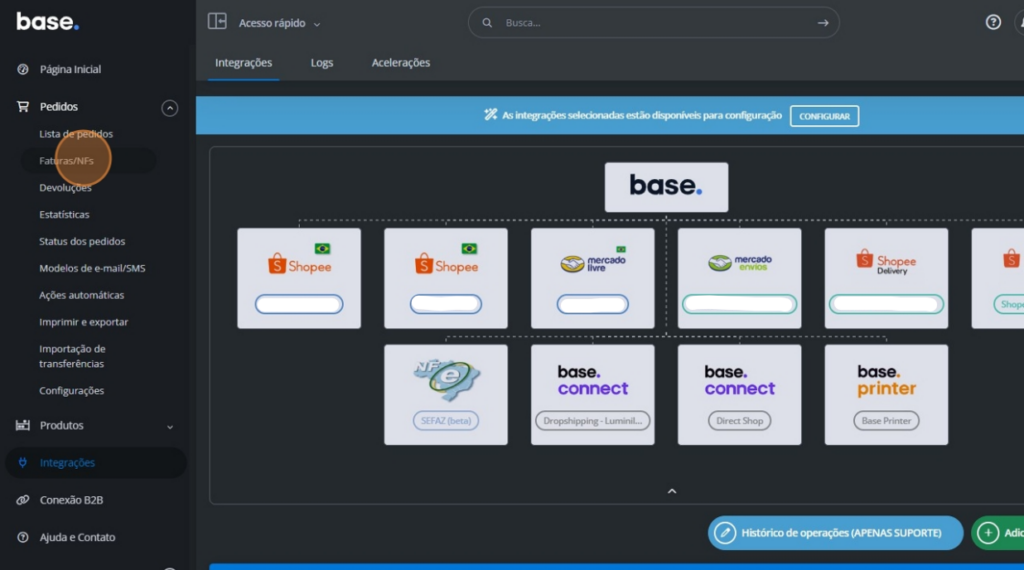The height and width of the screenshot is (570, 1024).
Task: Click the Página Inicial gauge icon
Action: click(23, 69)
